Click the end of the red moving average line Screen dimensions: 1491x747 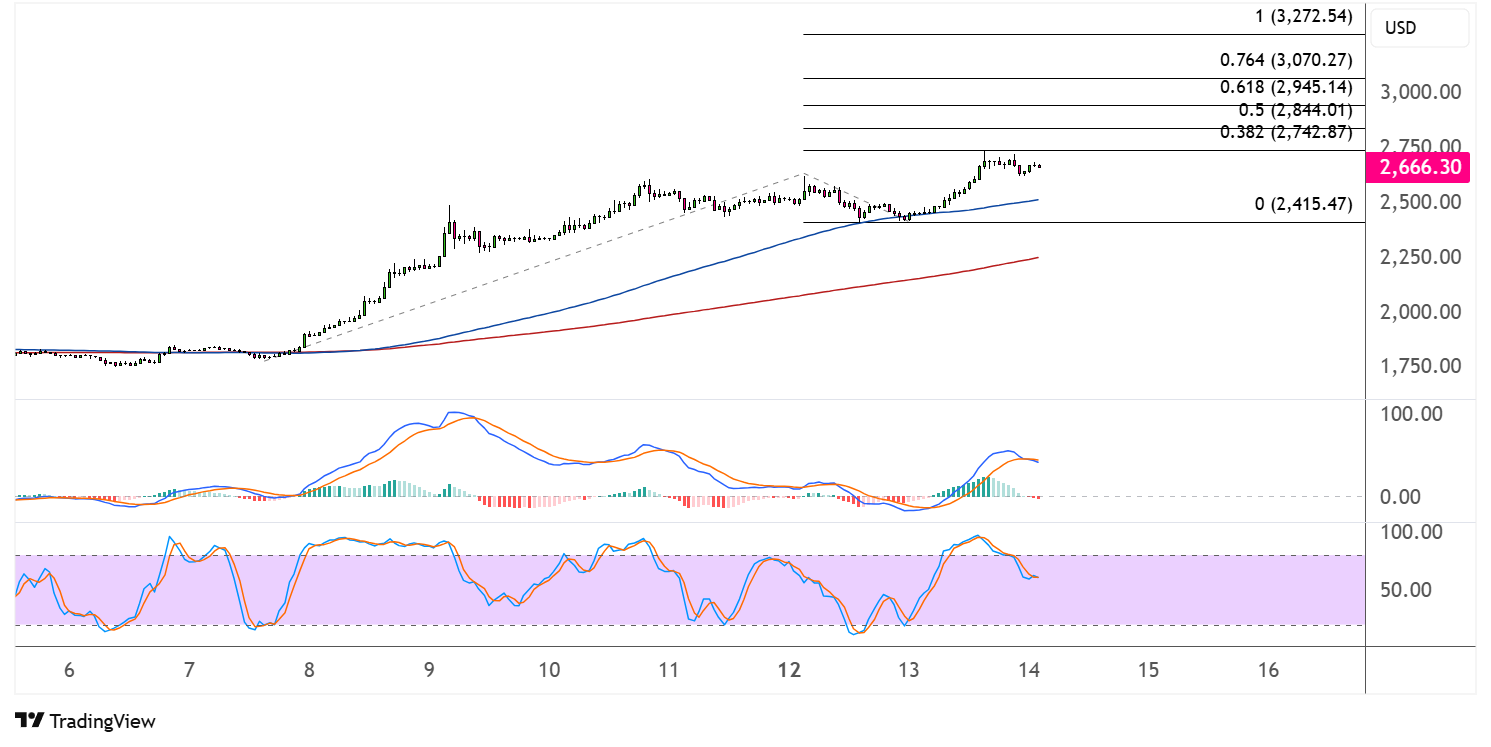pyautogui.click(x=1036, y=258)
